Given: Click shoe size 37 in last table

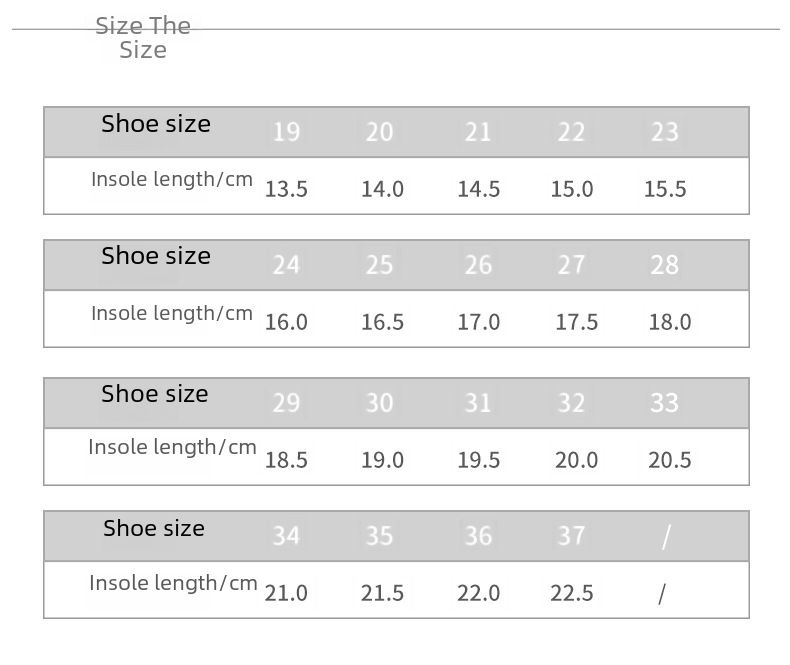Looking at the screenshot, I should [571, 536].
